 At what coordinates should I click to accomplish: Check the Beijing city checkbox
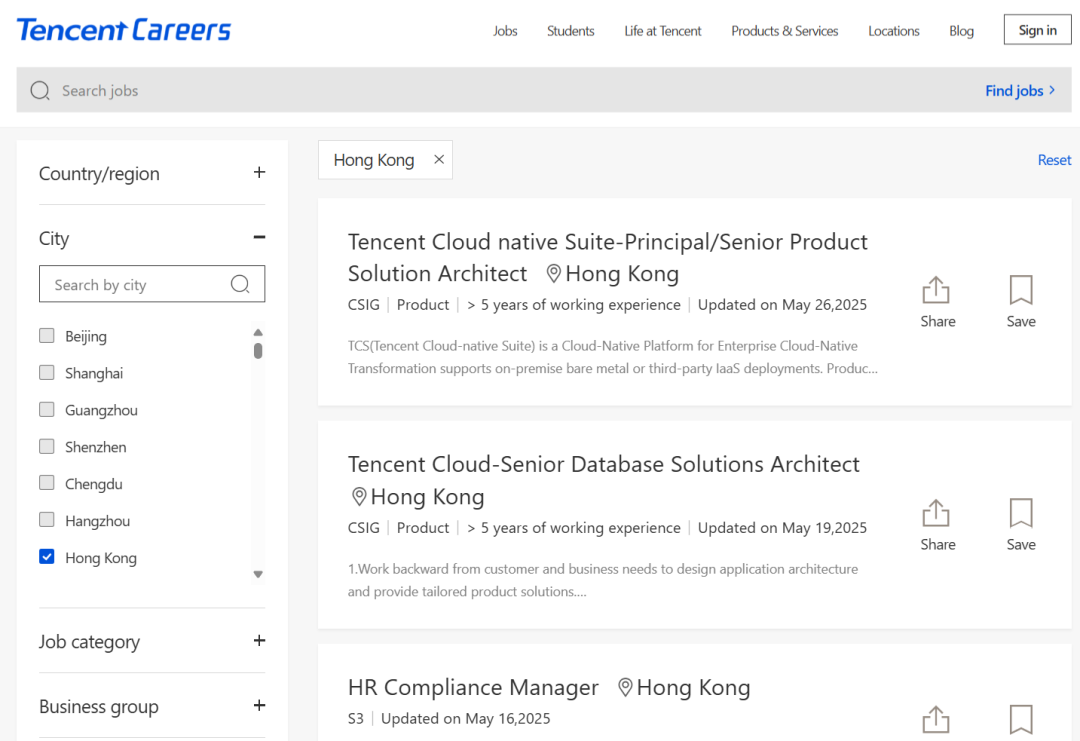click(47, 335)
